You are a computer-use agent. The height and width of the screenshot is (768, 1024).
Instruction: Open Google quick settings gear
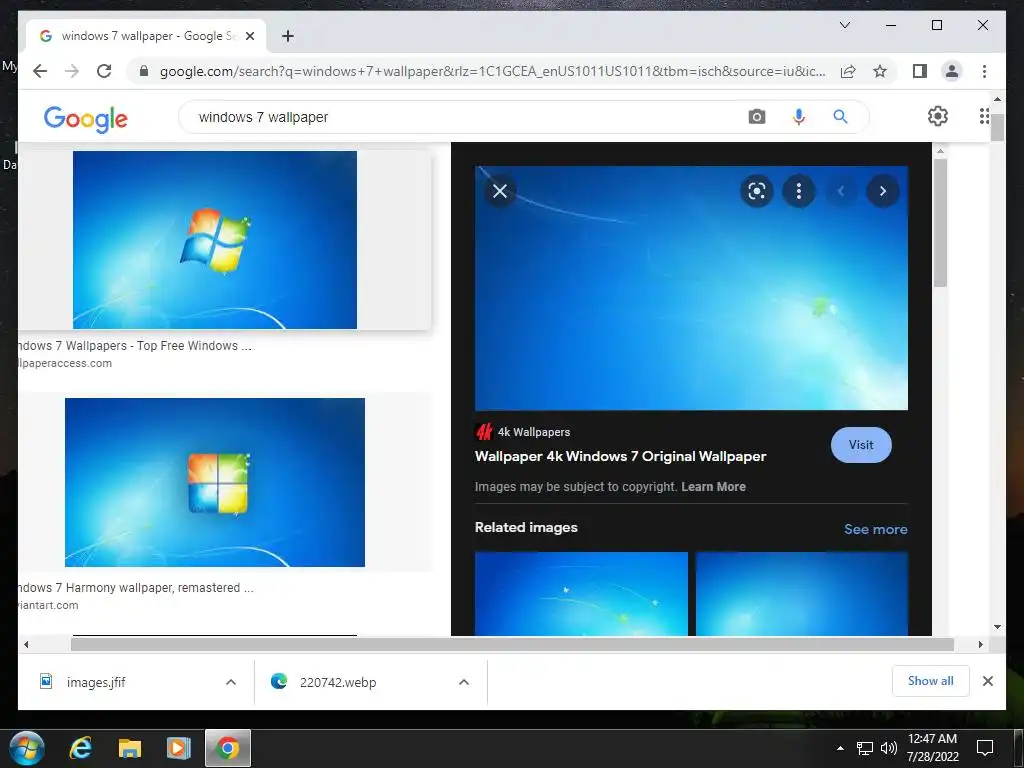pos(937,116)
